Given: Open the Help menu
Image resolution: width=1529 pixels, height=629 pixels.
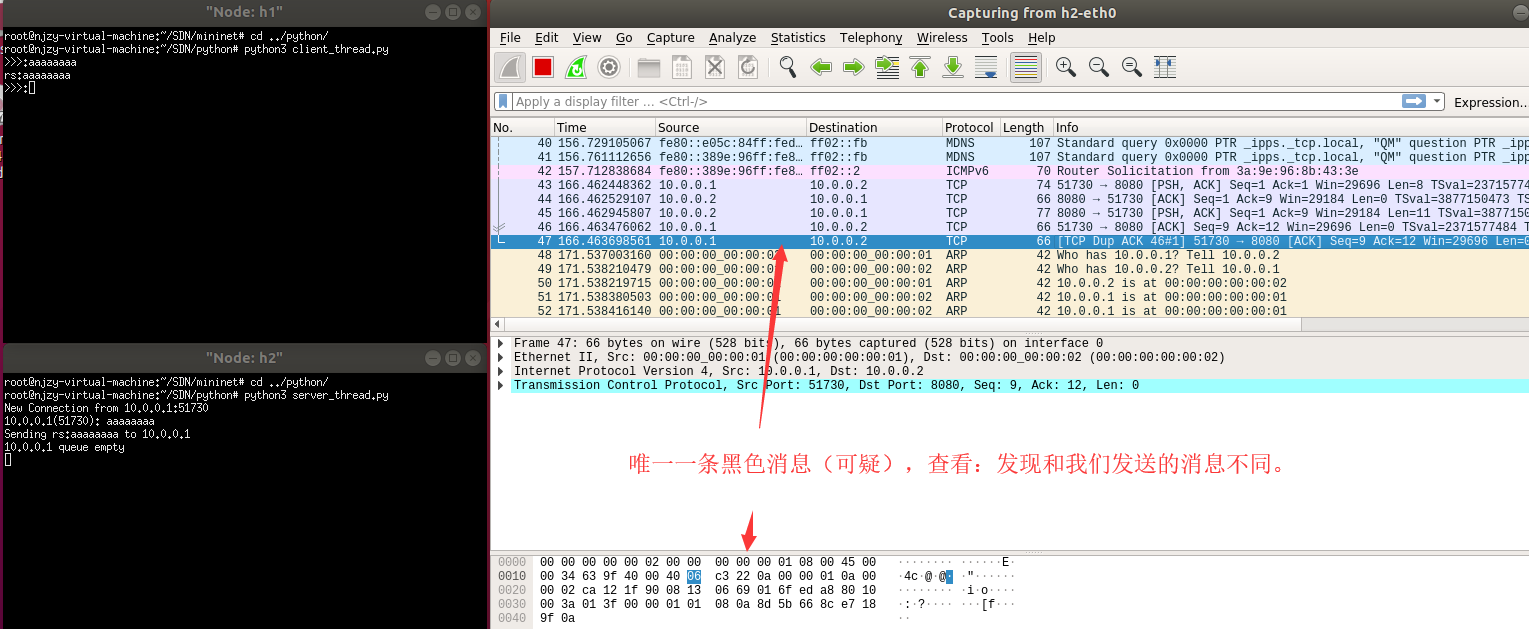Looking at the screenshot, I should click(x=1041, y=38).
